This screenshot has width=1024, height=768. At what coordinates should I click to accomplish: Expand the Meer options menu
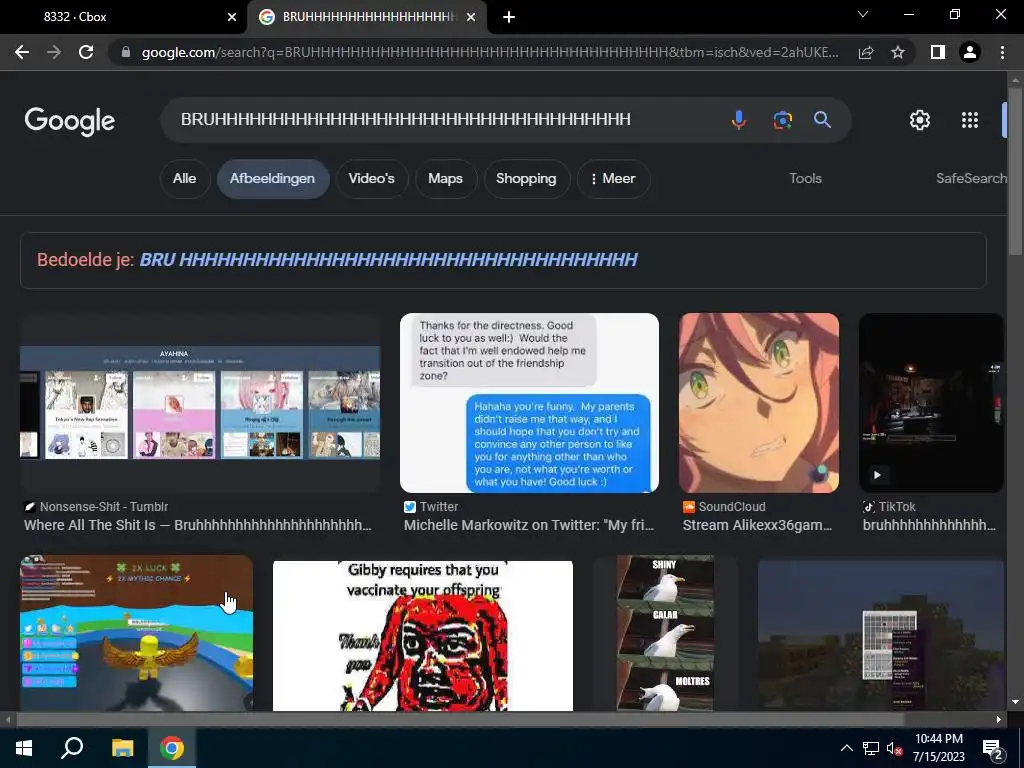coord(613,178)
